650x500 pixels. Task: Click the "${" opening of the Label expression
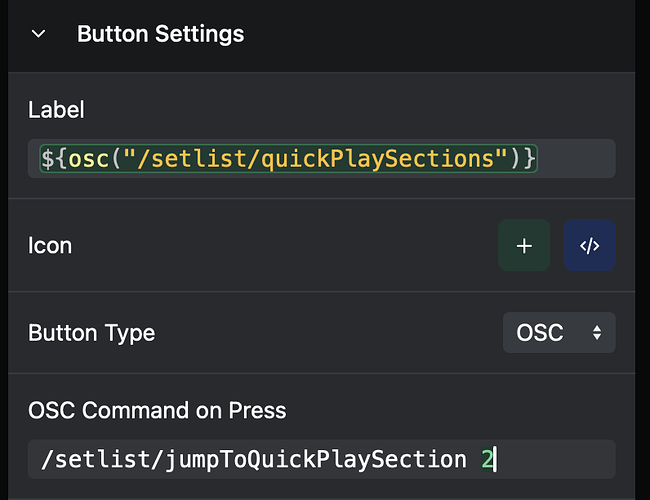pyautogui.click(x=52, y=158)
